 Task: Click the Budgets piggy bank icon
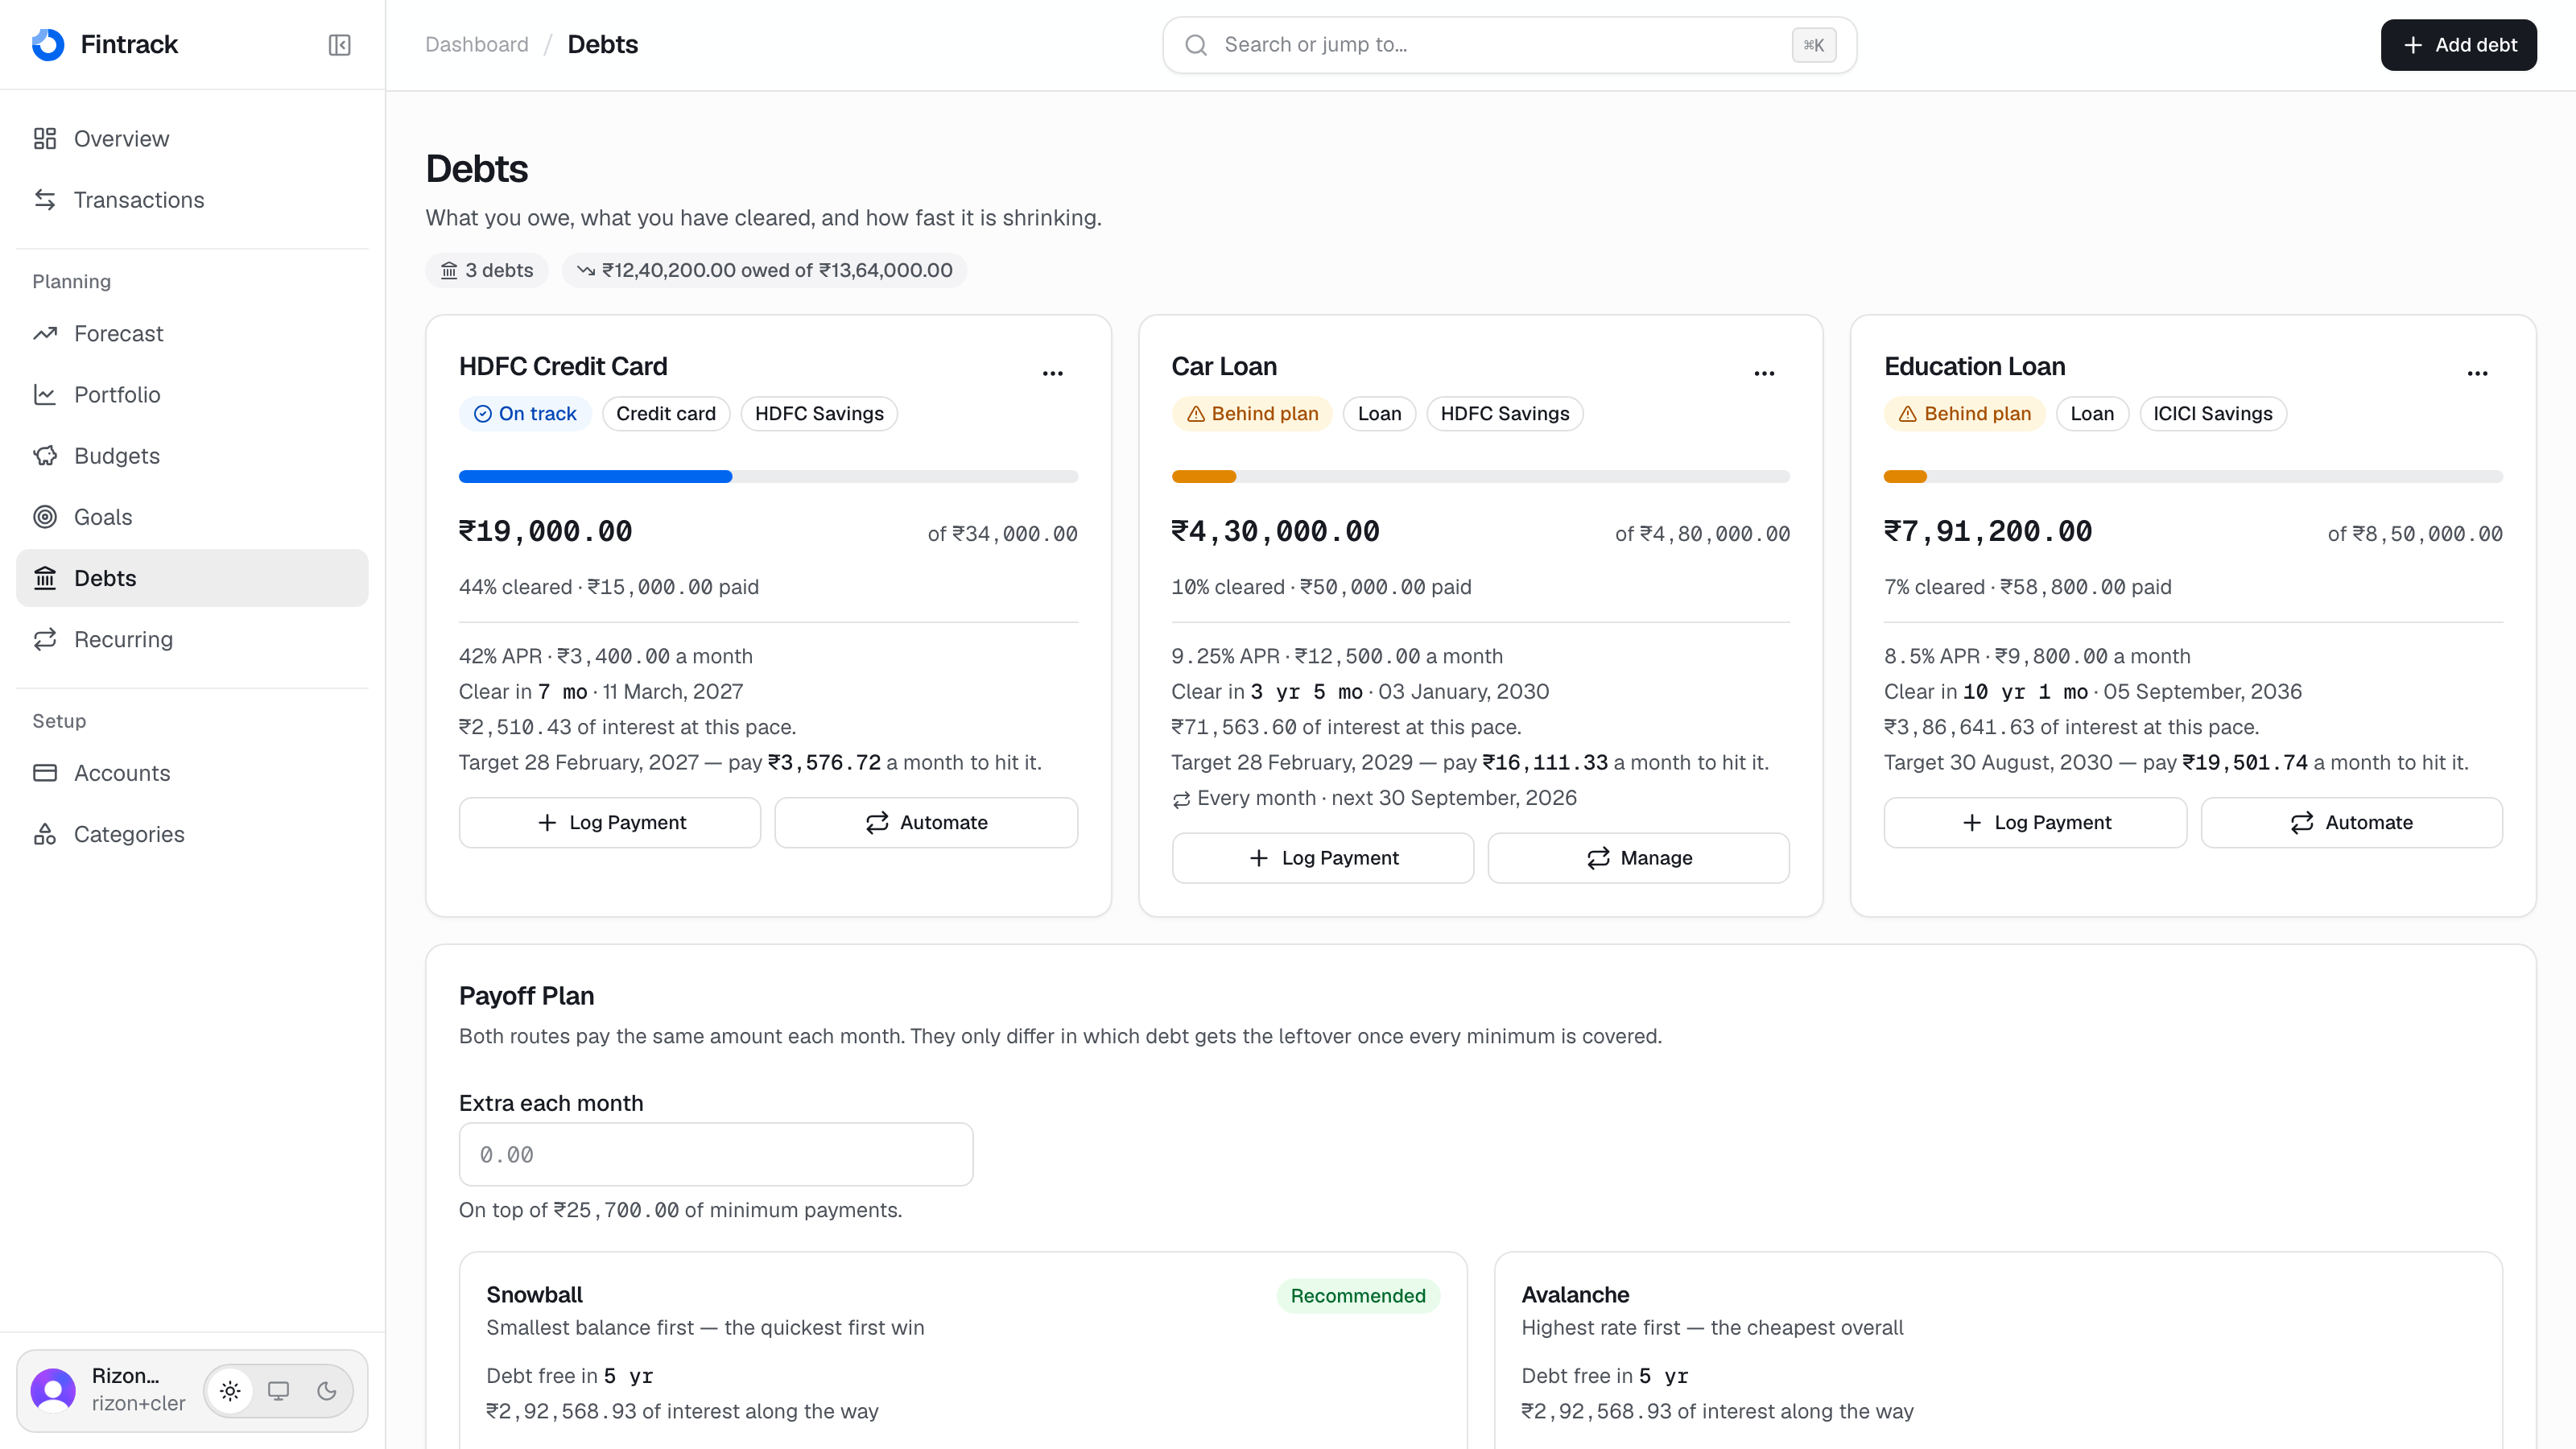click(x=45, y=456)
